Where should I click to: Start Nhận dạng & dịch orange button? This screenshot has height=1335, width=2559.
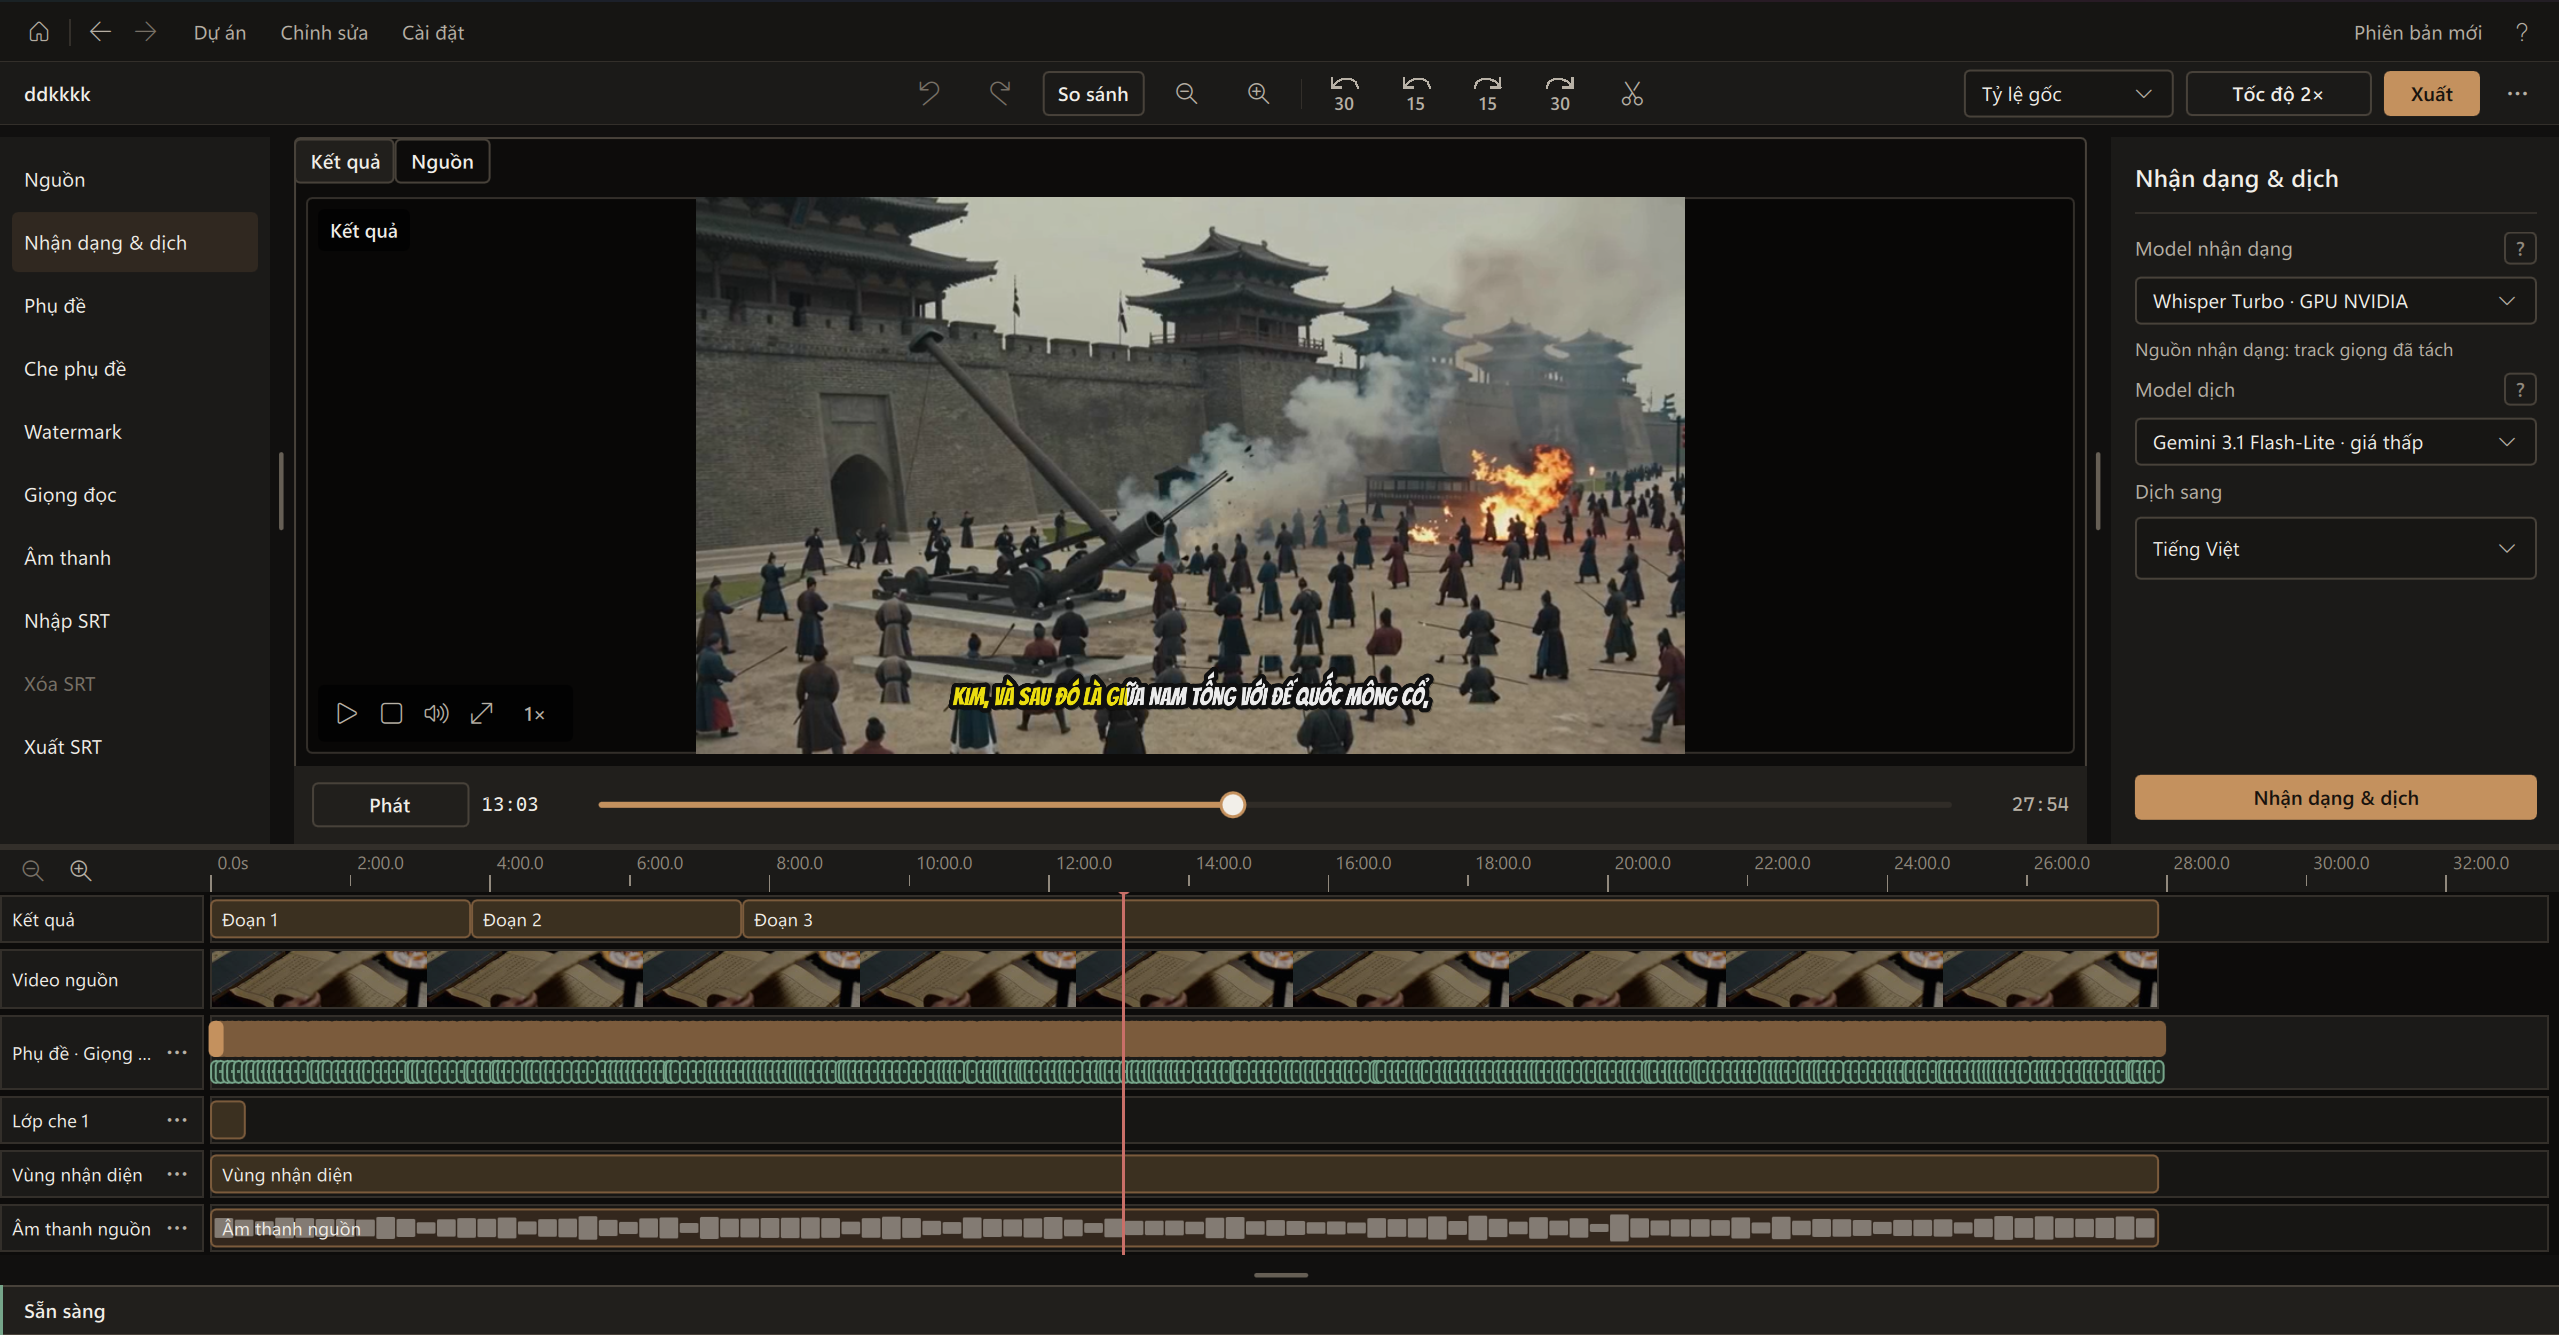click(2335, 797)
